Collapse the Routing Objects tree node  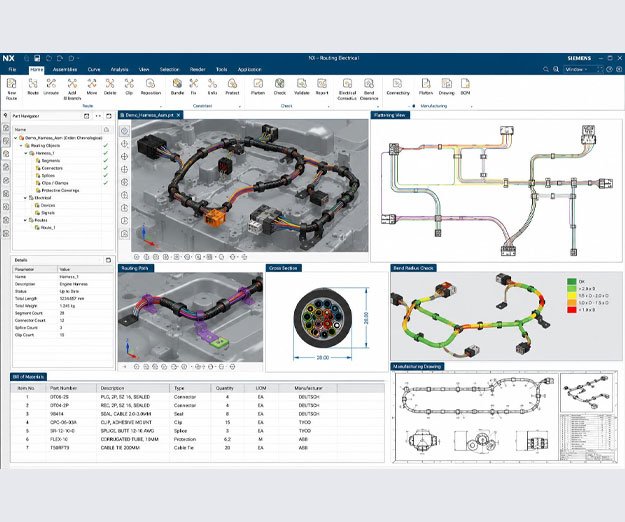coord(22,145)
